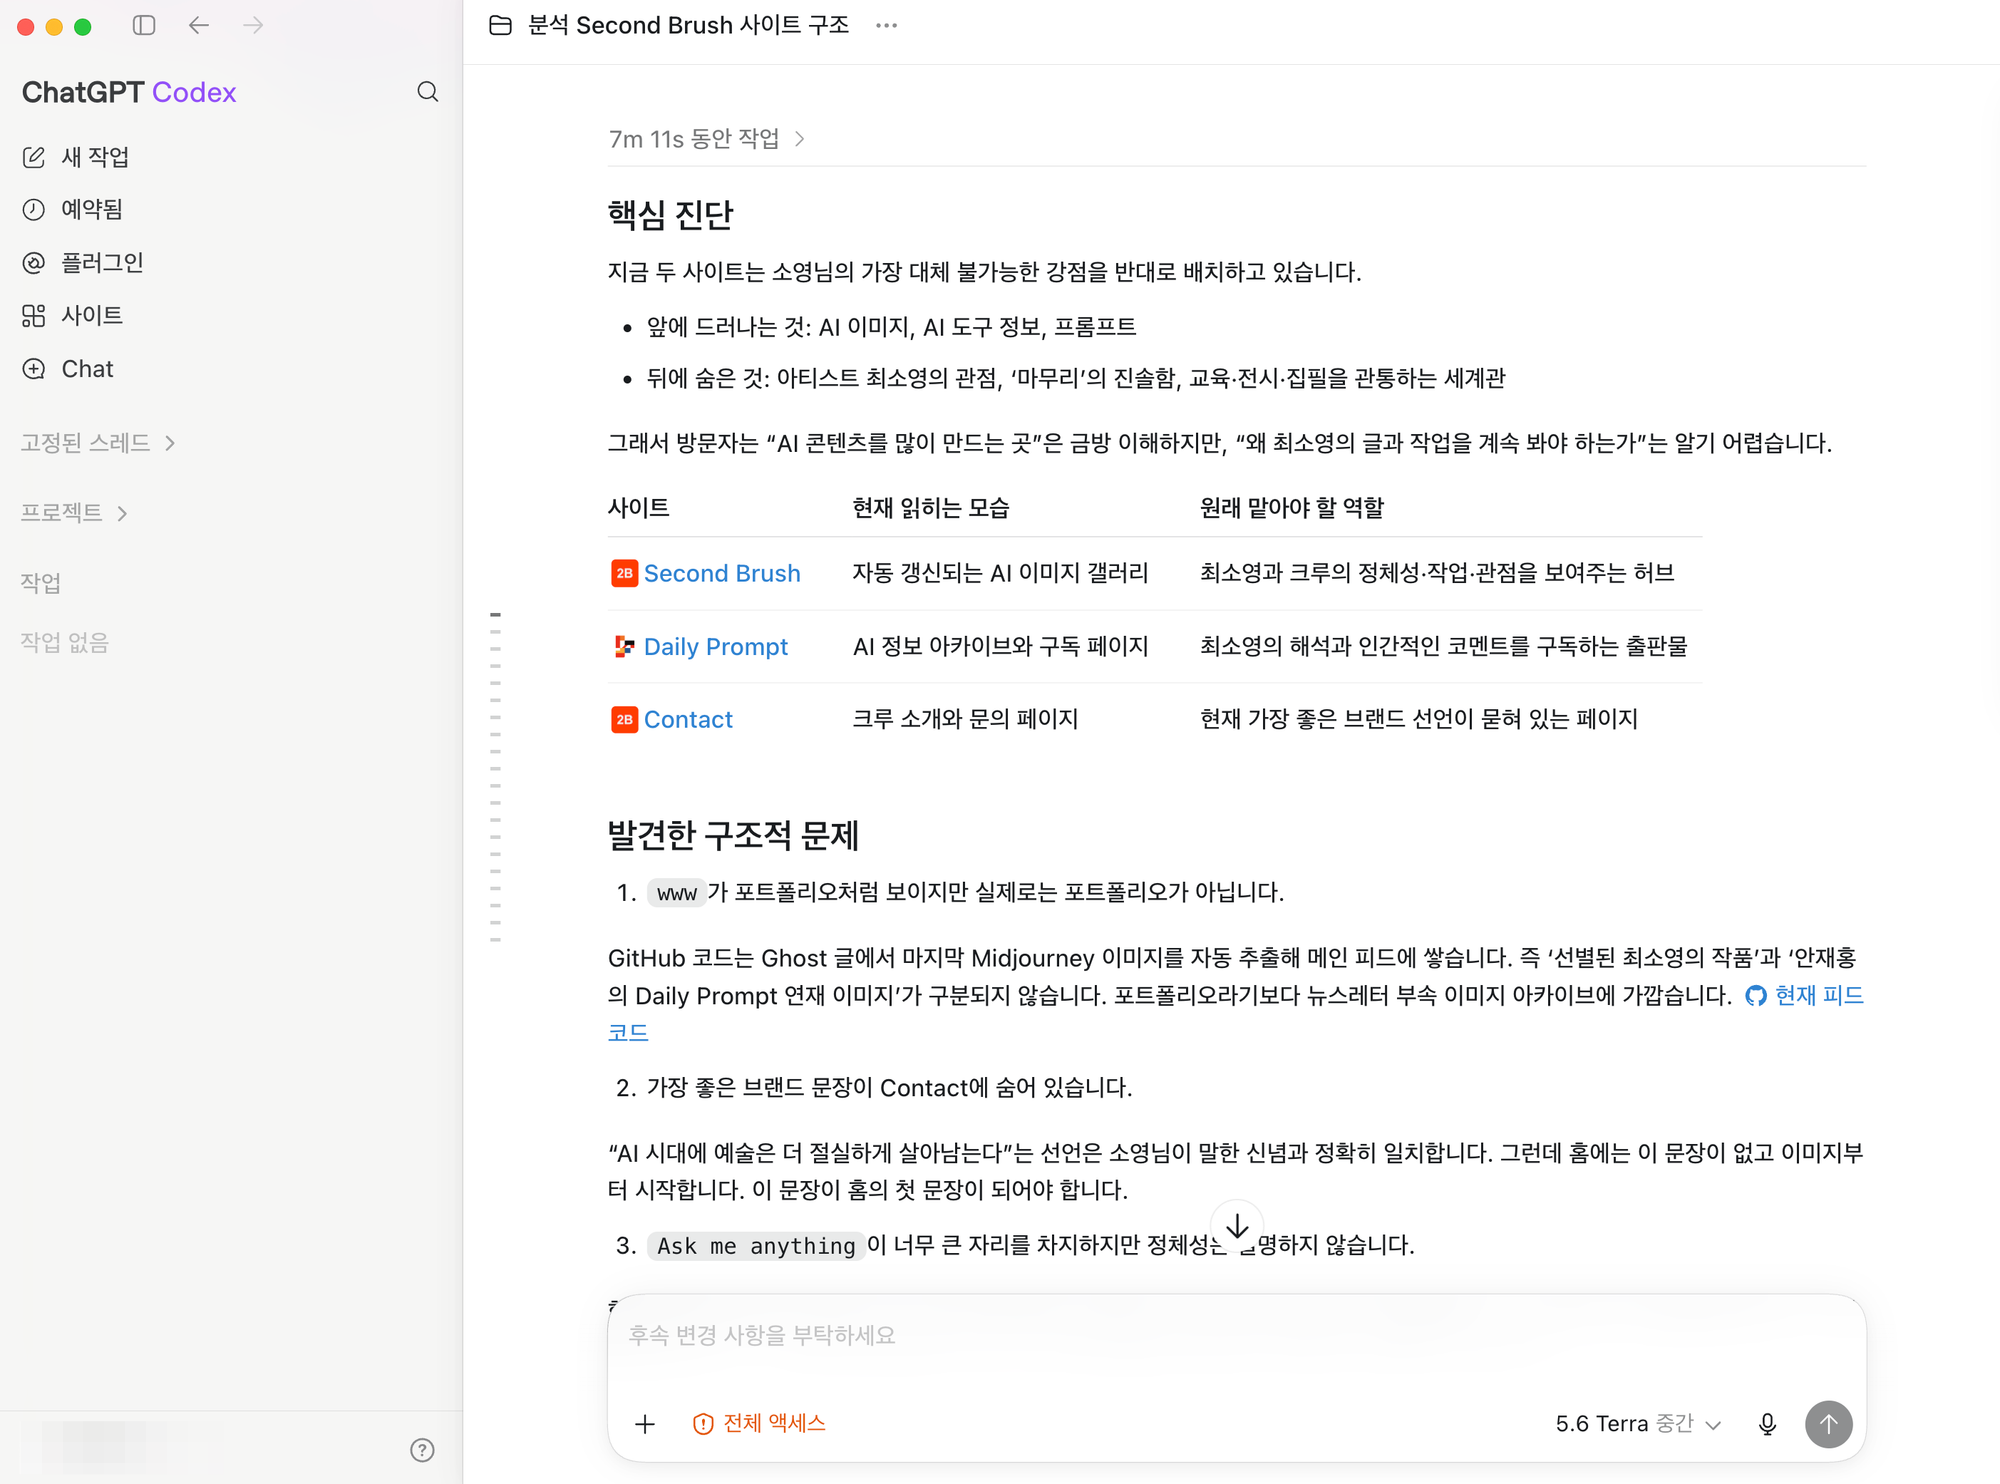The width and height of the screenshot is (2000, 1484).
Task: Open the Contact link
Action: coord(688,720)
